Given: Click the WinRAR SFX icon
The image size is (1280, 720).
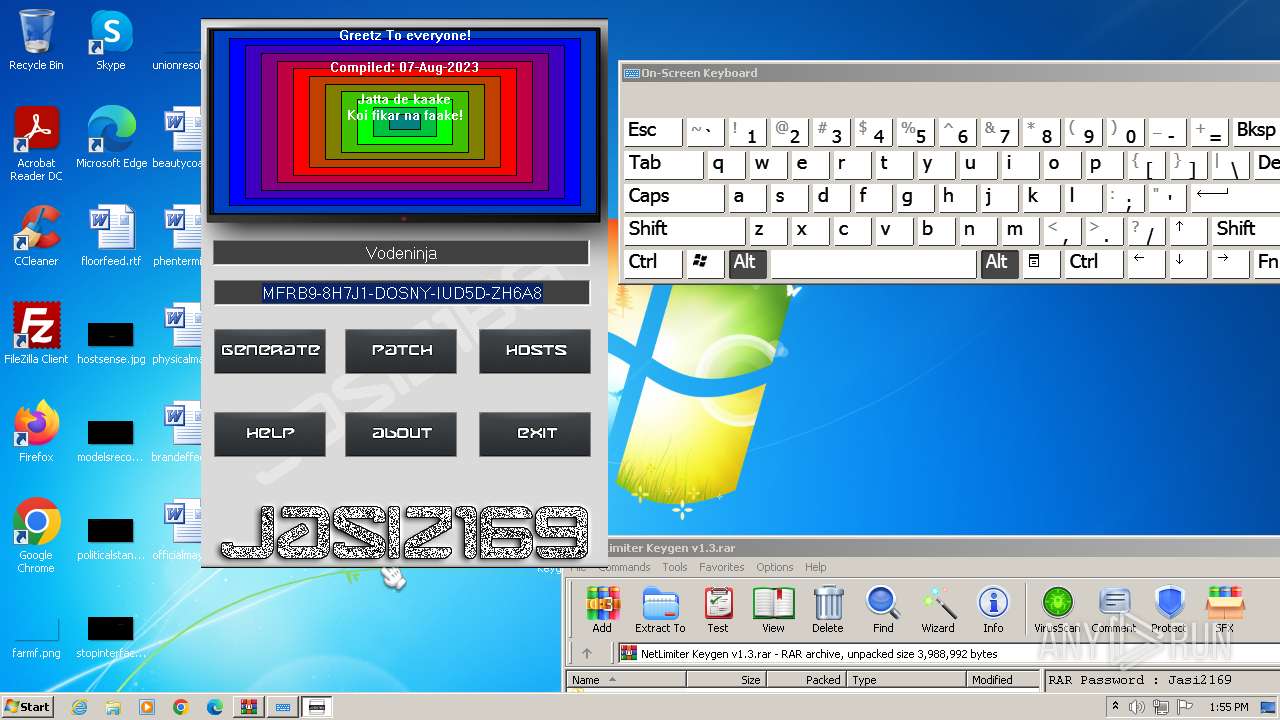Looking at the screenshot, I should point(1225,610).
